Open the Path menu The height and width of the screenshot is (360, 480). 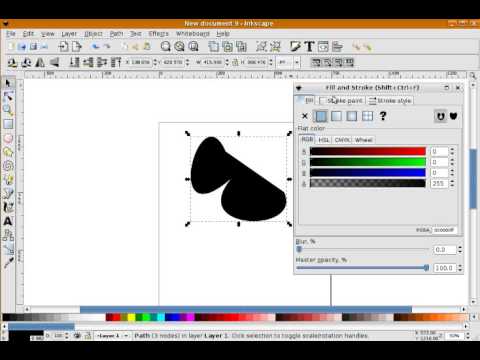click(x=116, y=34)
